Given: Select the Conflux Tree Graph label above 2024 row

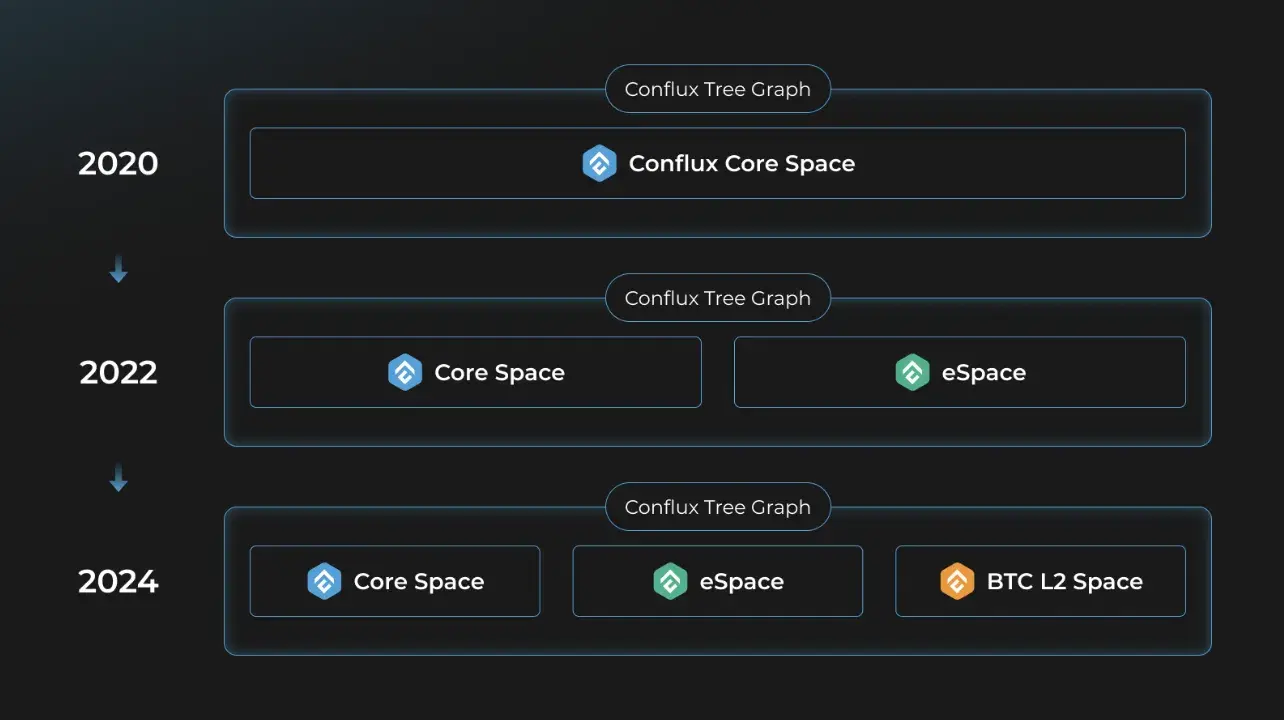Looking at the screenshot, I should pyautogui.click(x=718, y=507).
